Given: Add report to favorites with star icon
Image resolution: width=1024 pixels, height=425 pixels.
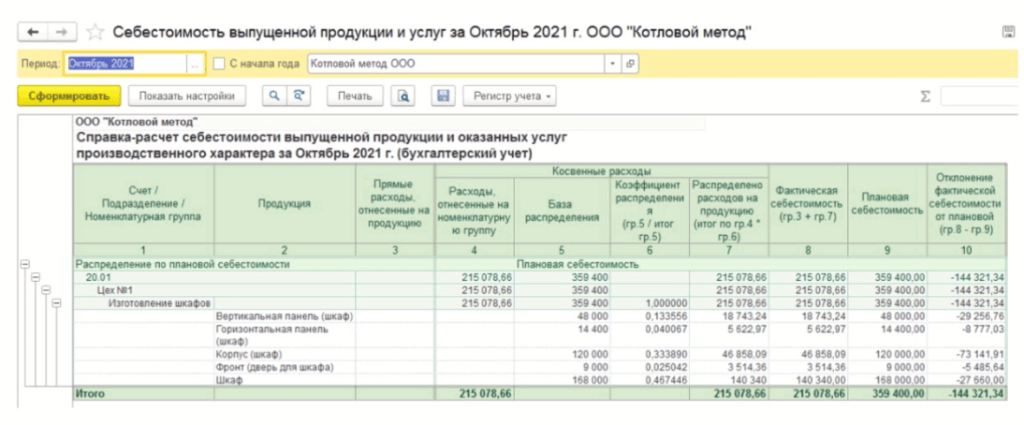Looking at the screenshot, I should click(96, 33).
